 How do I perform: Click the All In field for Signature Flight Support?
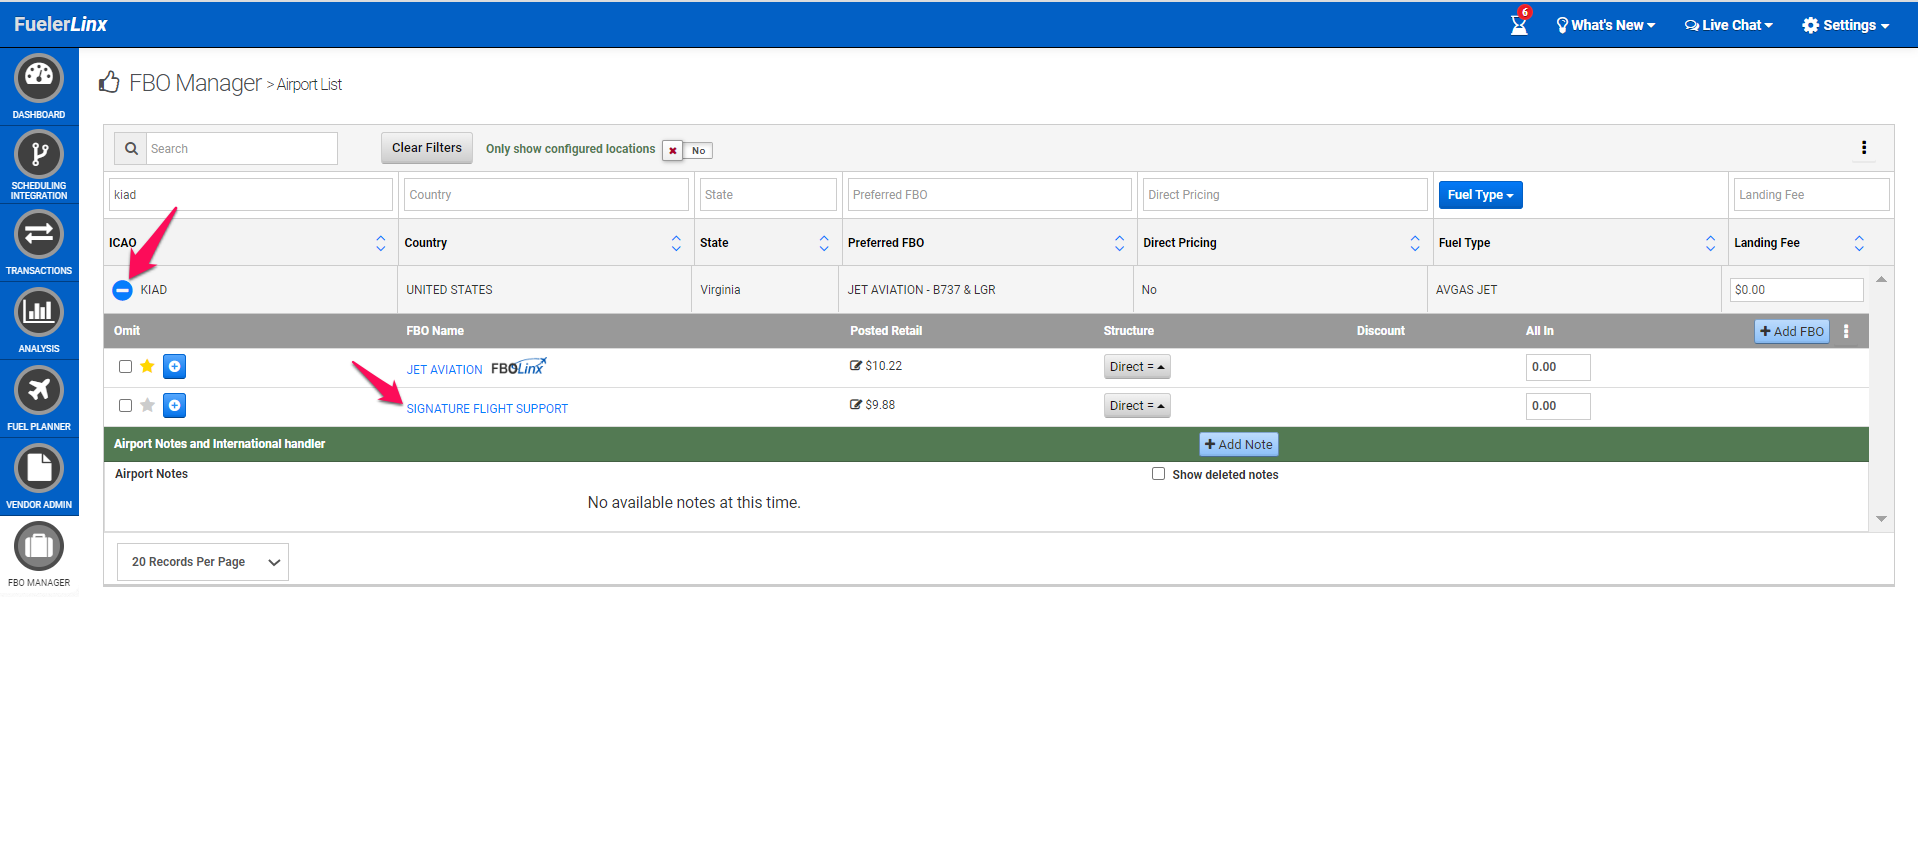click(1558, 406)
